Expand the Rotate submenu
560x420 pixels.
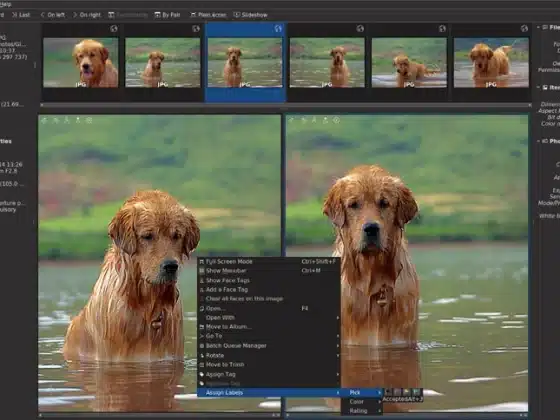point(269,356)
